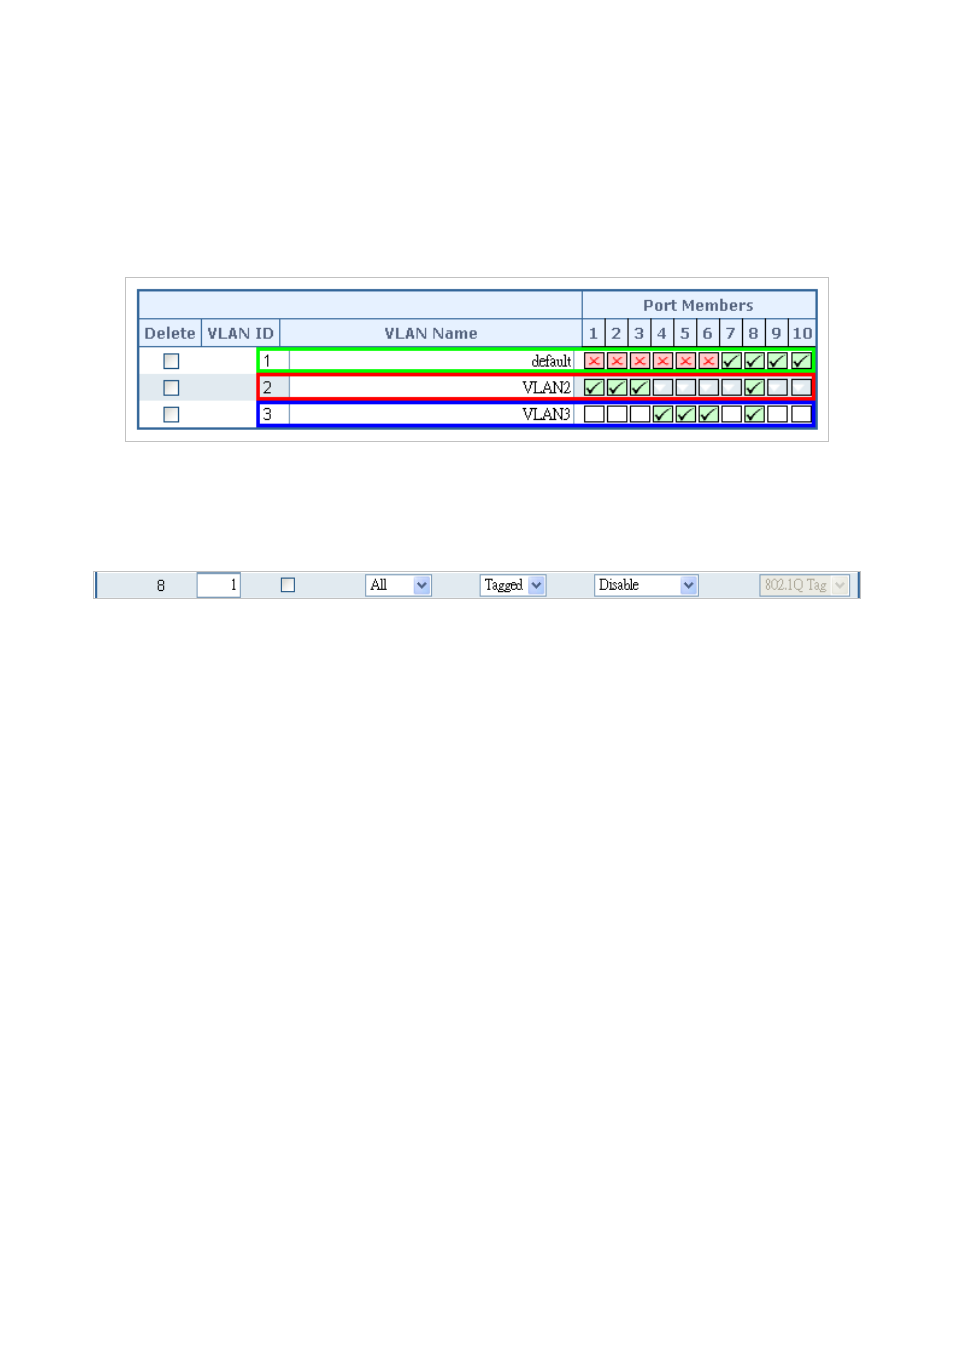Screen dimensions: 954x1350
Task: Uncheck port 4 in the VLAN3 row
Action: [x=663, y=414]
